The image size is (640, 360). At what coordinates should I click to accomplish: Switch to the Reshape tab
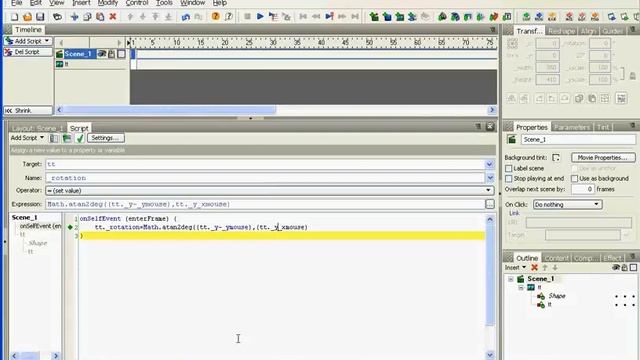point(561,31)
